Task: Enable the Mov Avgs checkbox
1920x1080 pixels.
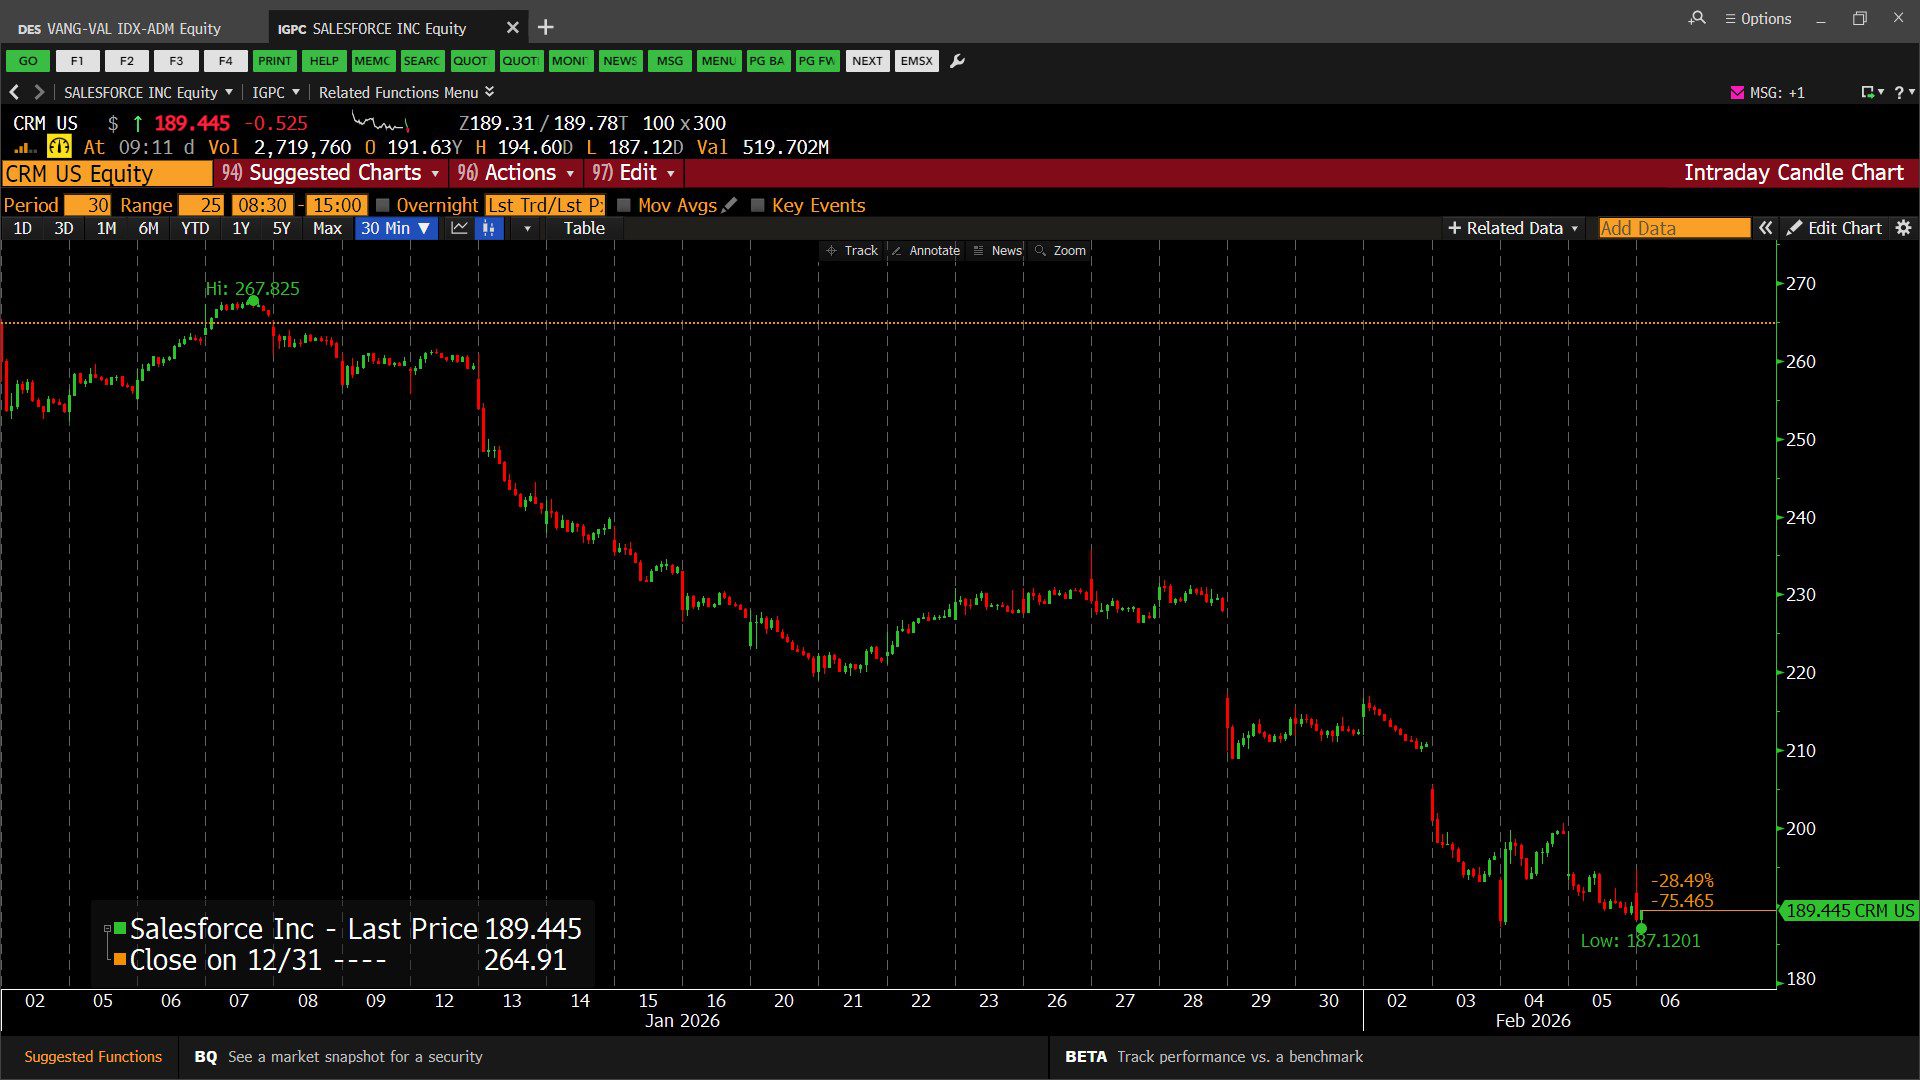Action: tap(624, 205)
